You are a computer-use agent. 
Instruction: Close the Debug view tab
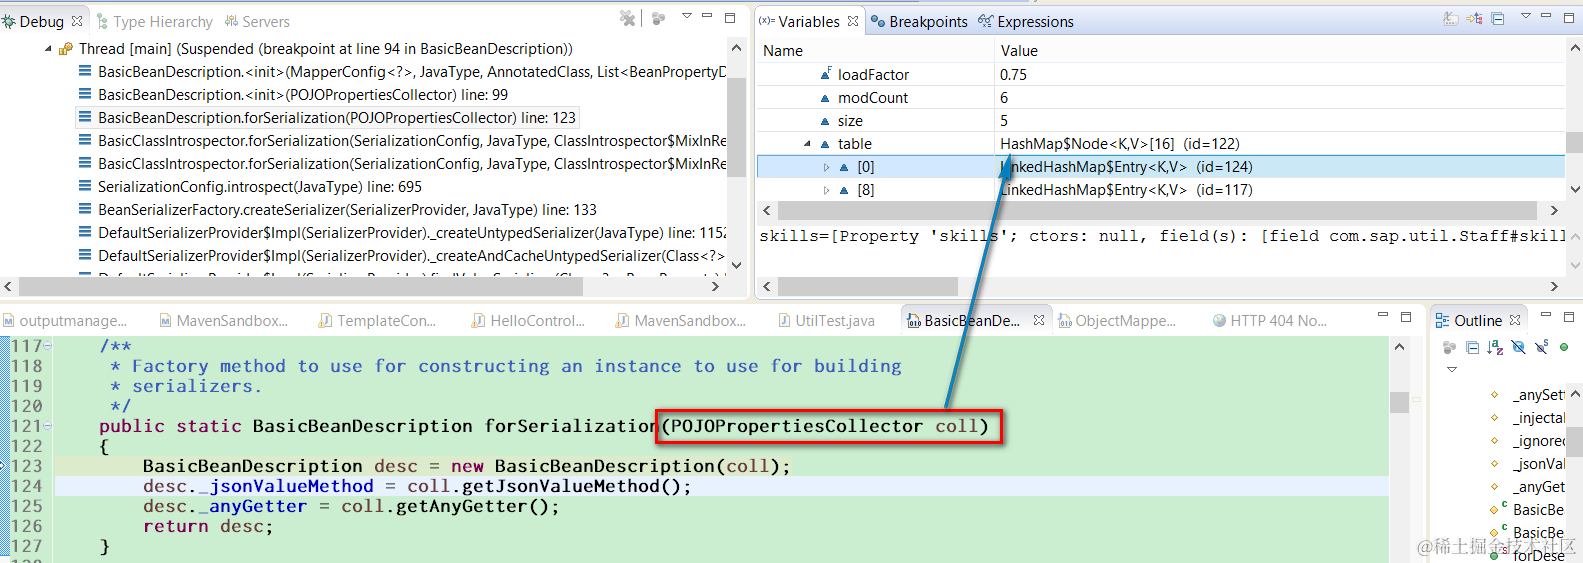coord(77,21)
